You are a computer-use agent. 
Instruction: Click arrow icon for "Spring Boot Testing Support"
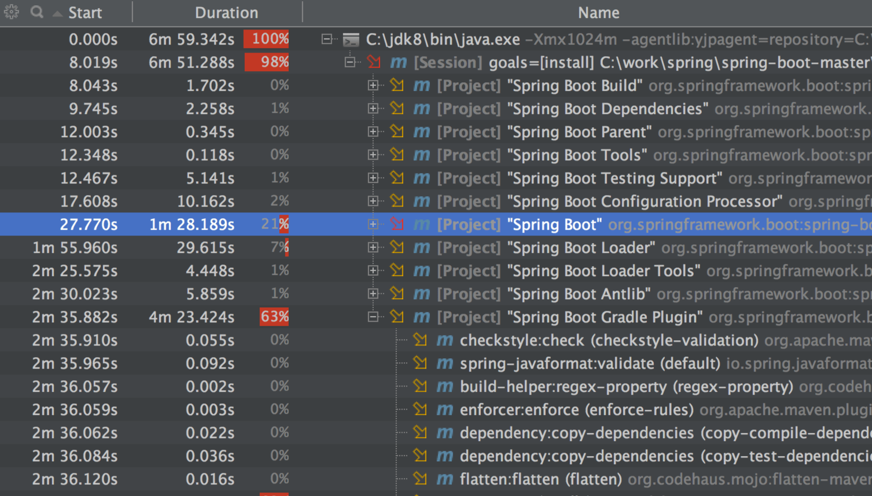(397, 178)
